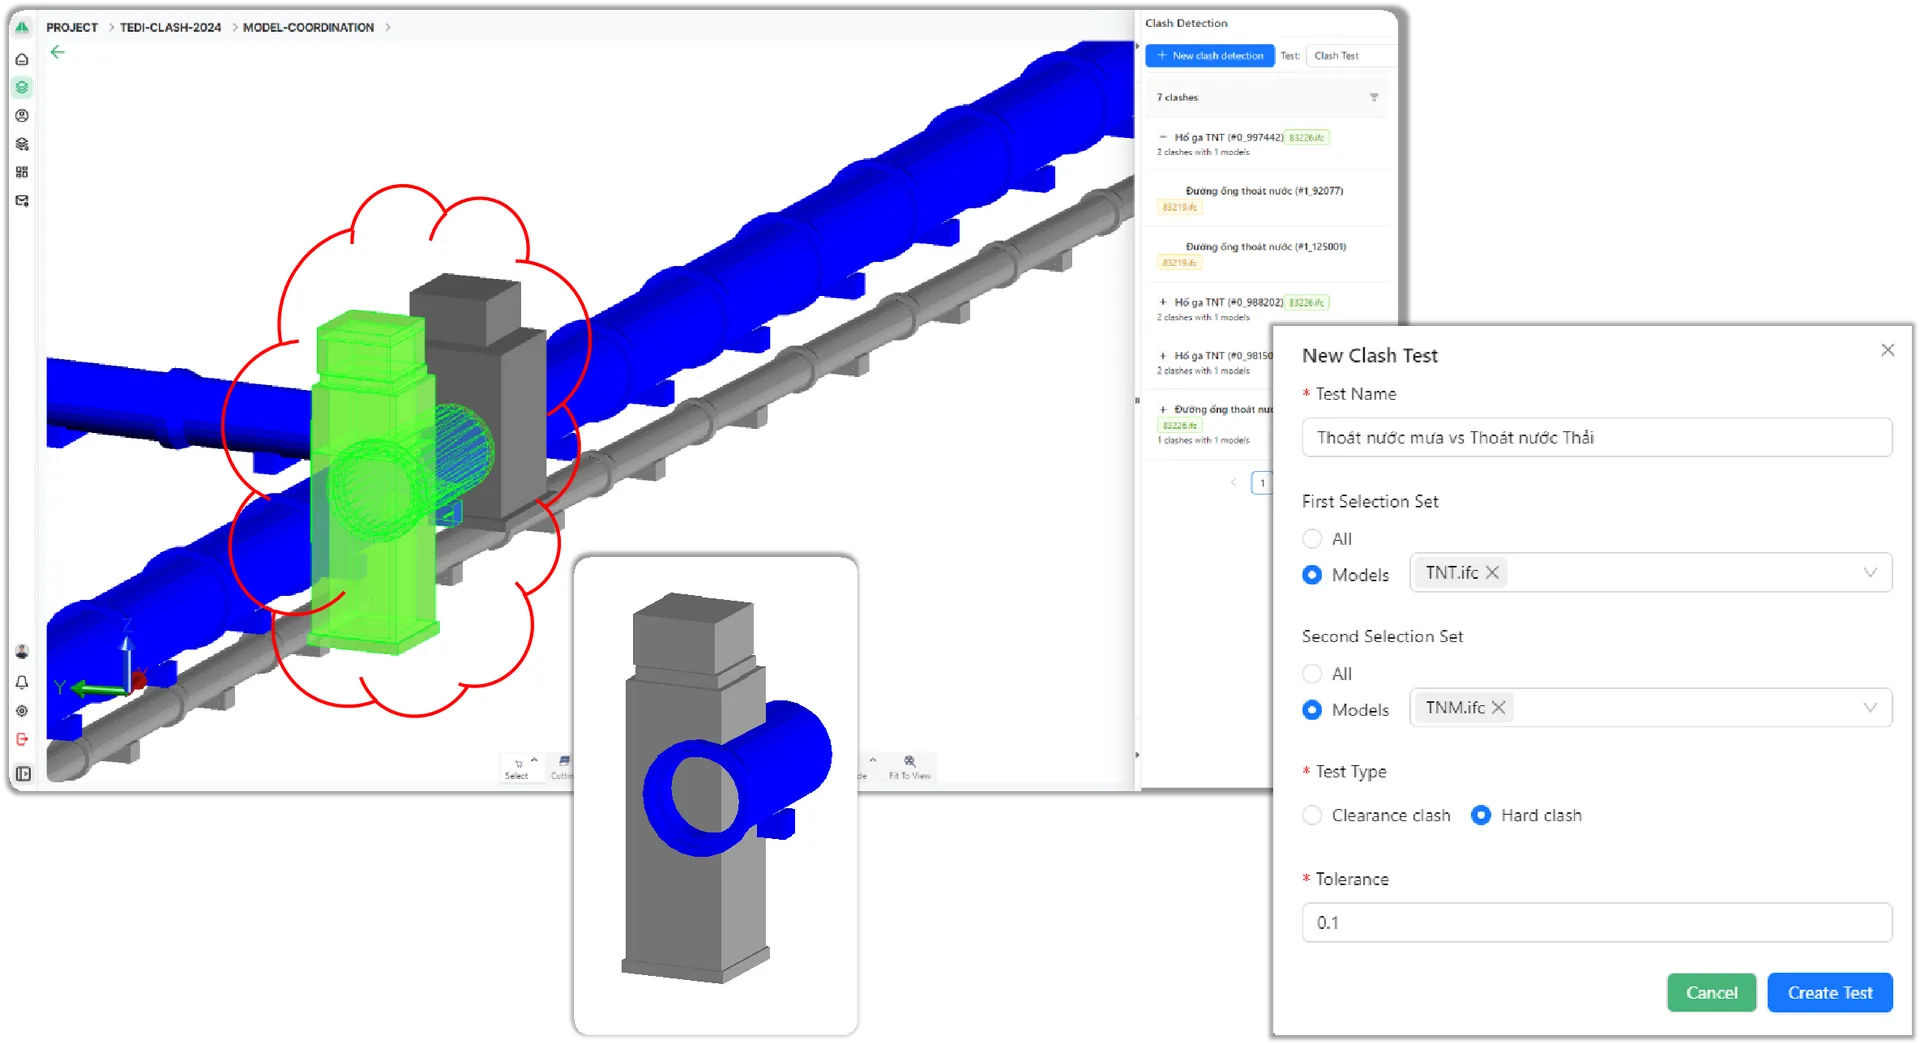The width and height of the screenshot is (1920, 1045).
Task: Click the green back arrow
Action: click(58, 52)
